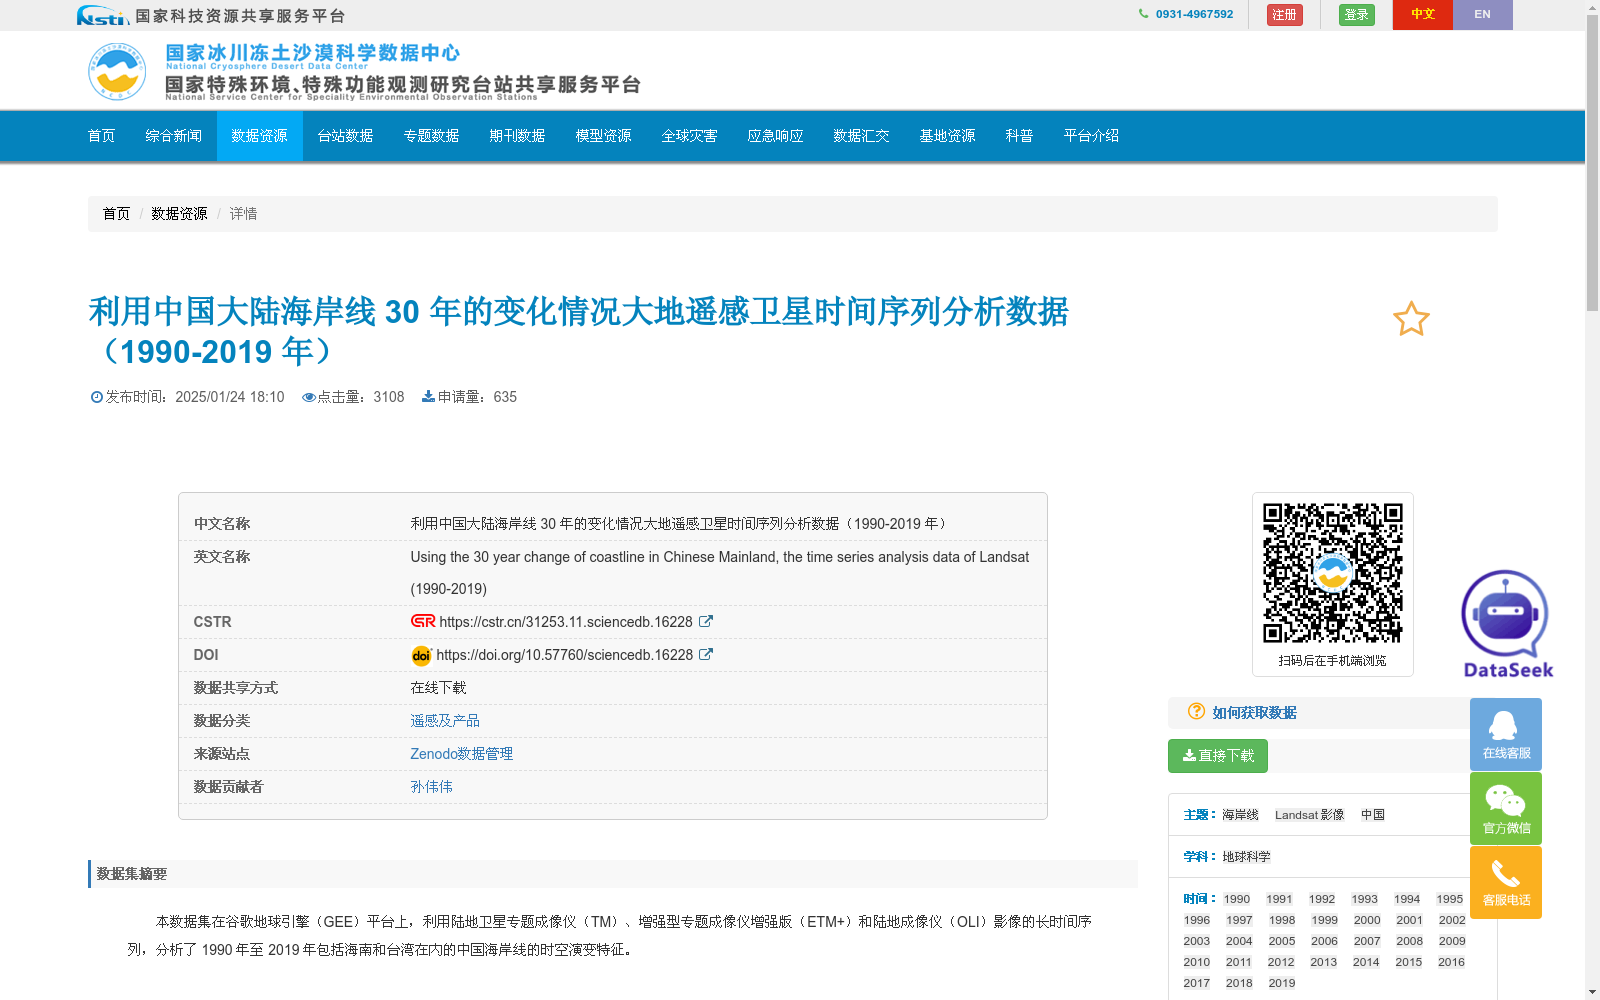
Task: Open the 应急响应 navigation tab
Action: [776, 136]
